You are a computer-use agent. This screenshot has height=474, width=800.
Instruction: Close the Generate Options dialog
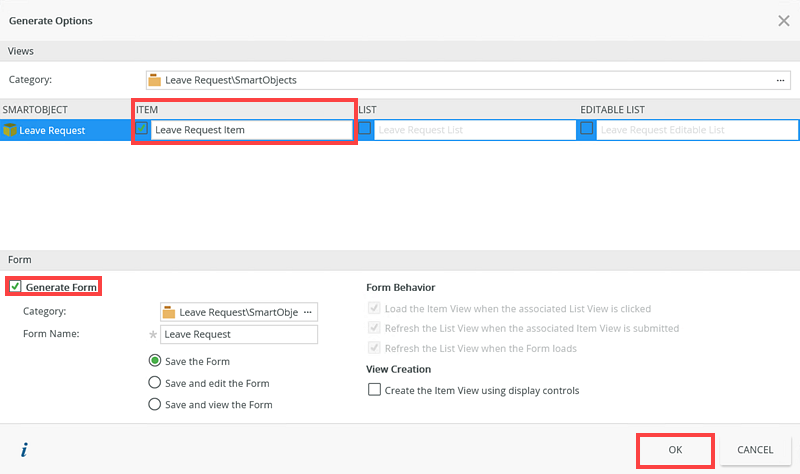783,20
